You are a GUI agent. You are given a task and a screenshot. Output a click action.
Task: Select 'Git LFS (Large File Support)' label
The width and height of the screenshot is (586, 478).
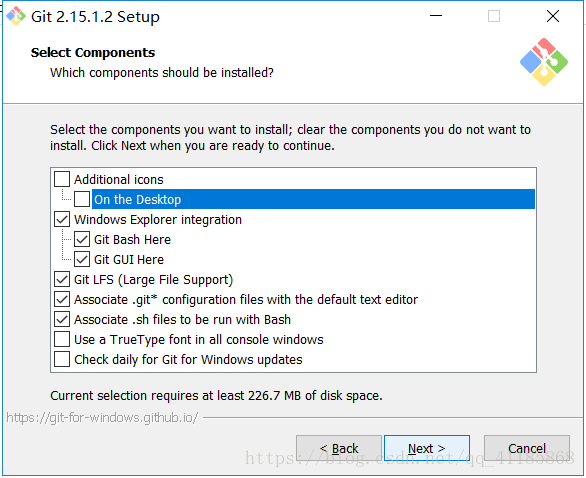154,280
